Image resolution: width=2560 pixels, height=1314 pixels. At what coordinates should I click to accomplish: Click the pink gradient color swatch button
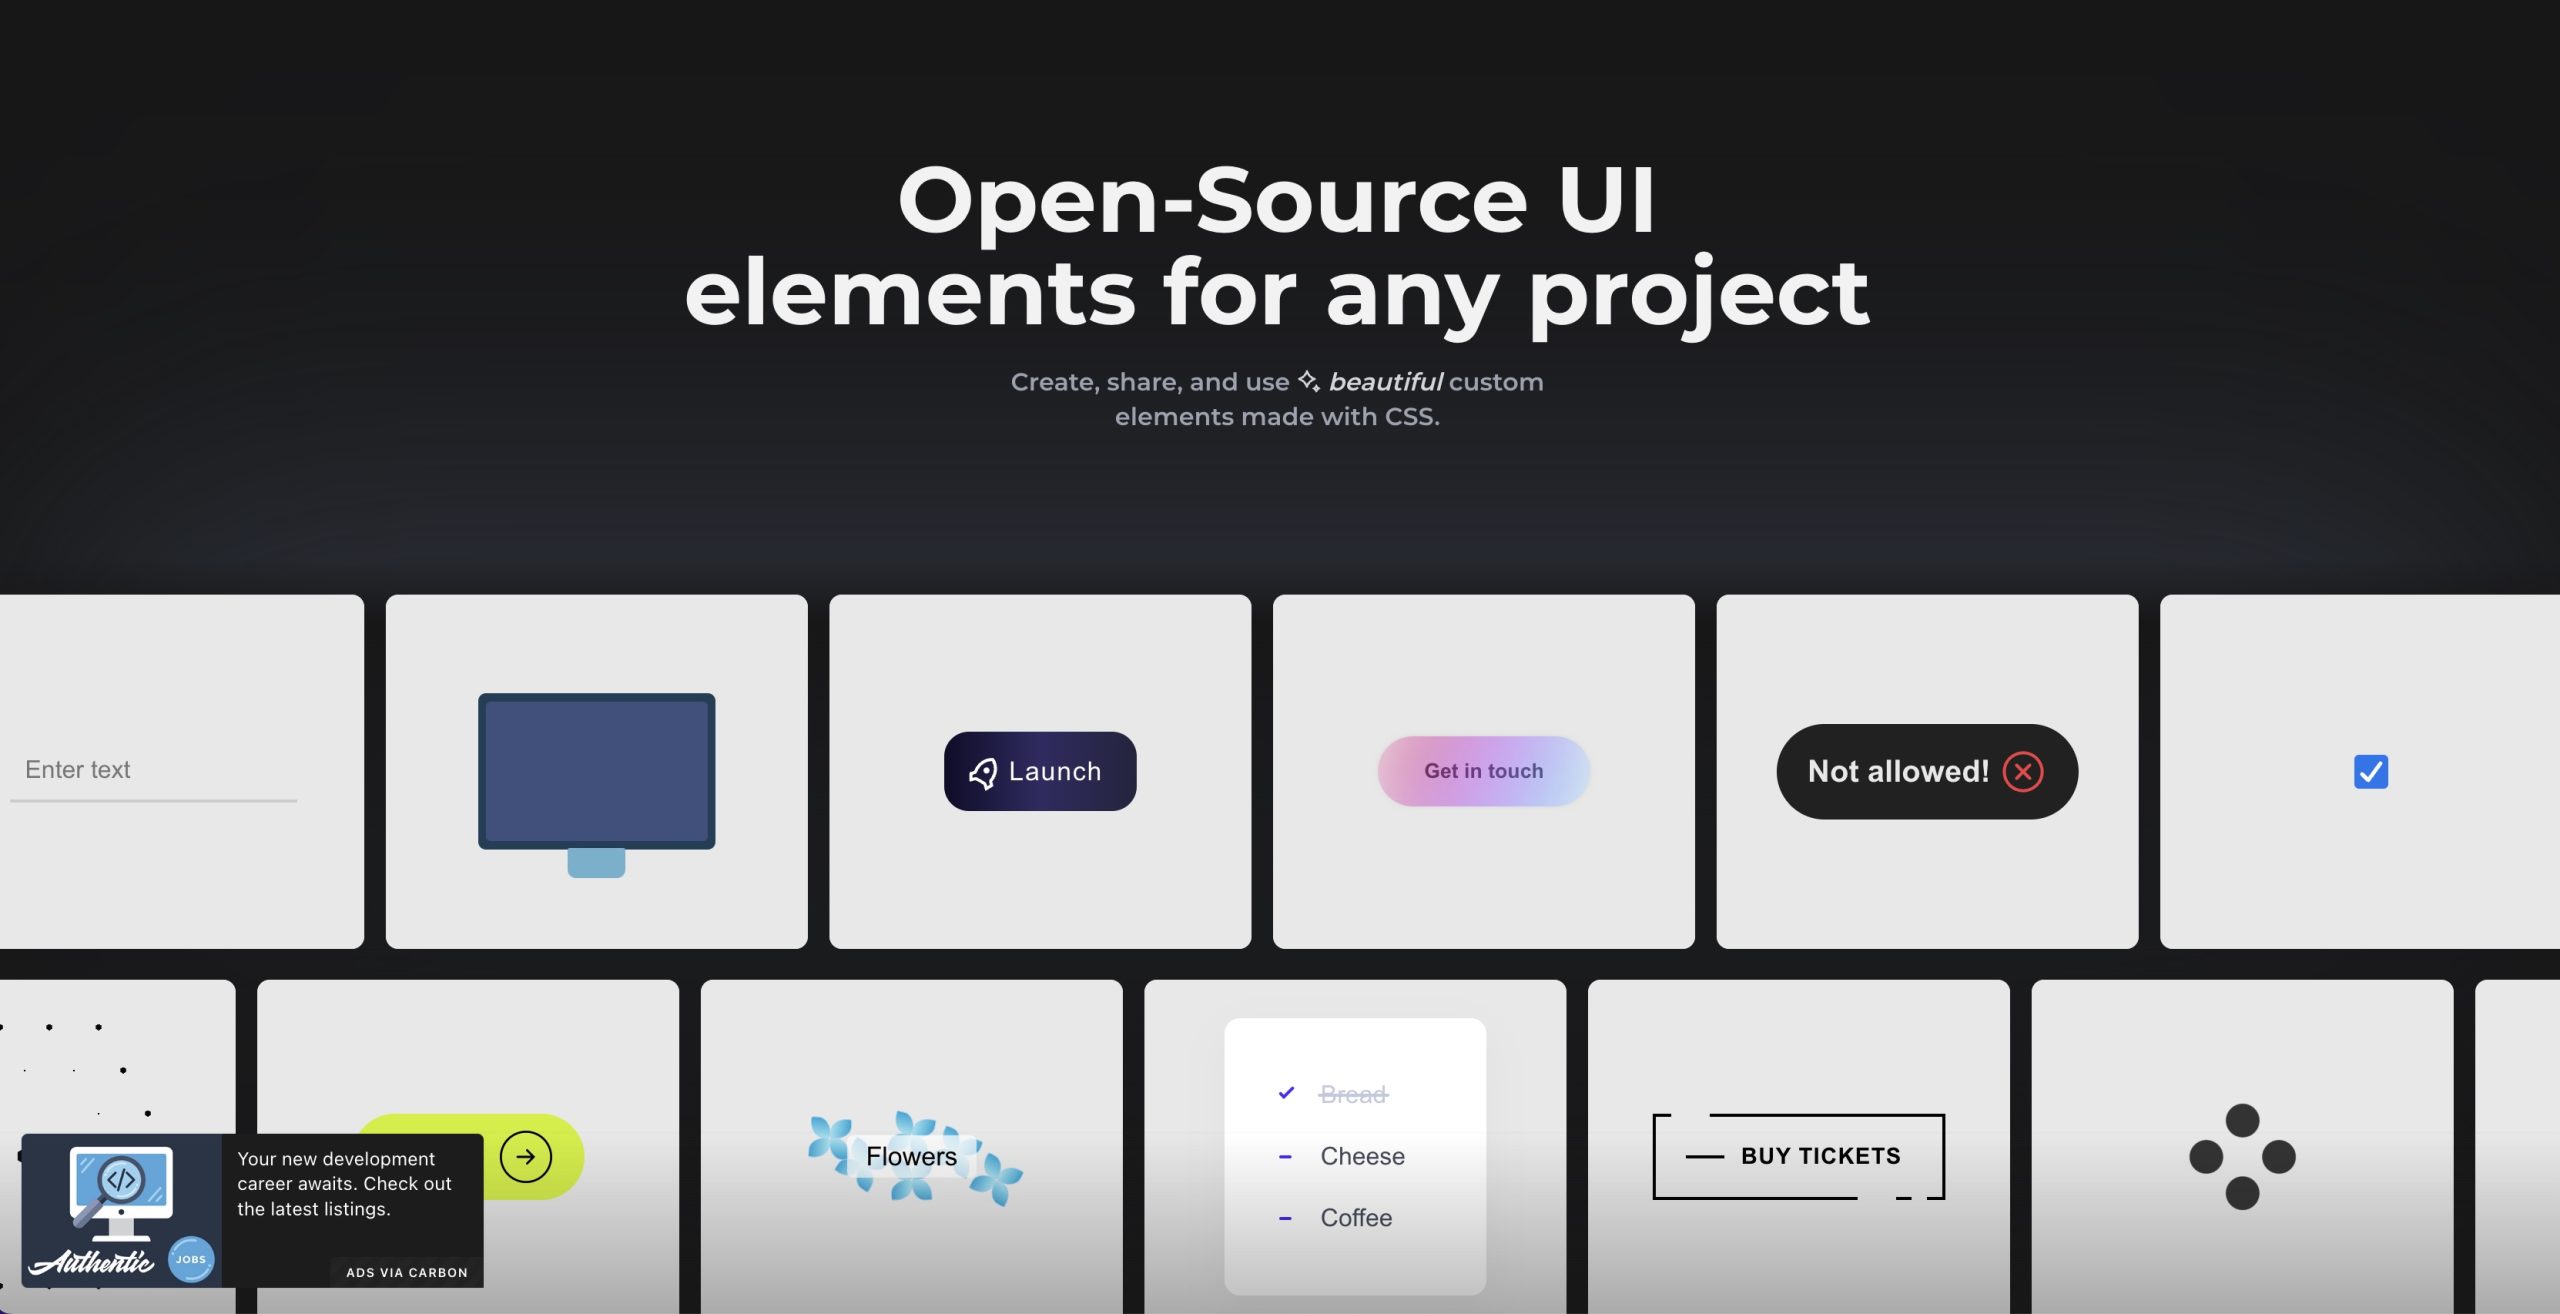1483,771
